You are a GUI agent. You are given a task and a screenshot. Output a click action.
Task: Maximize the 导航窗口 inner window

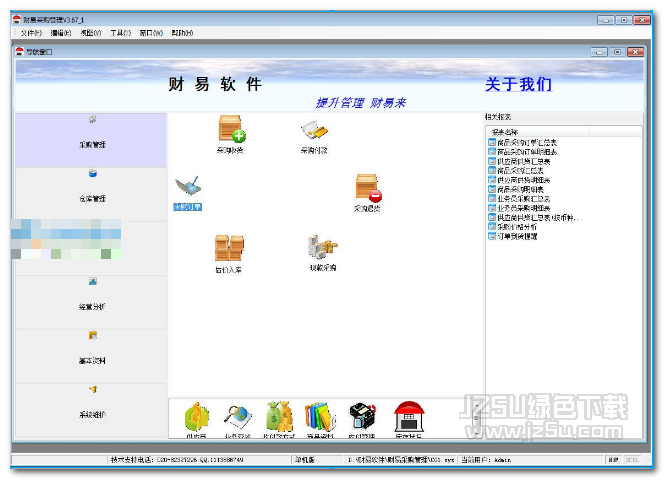click(617, 52)
